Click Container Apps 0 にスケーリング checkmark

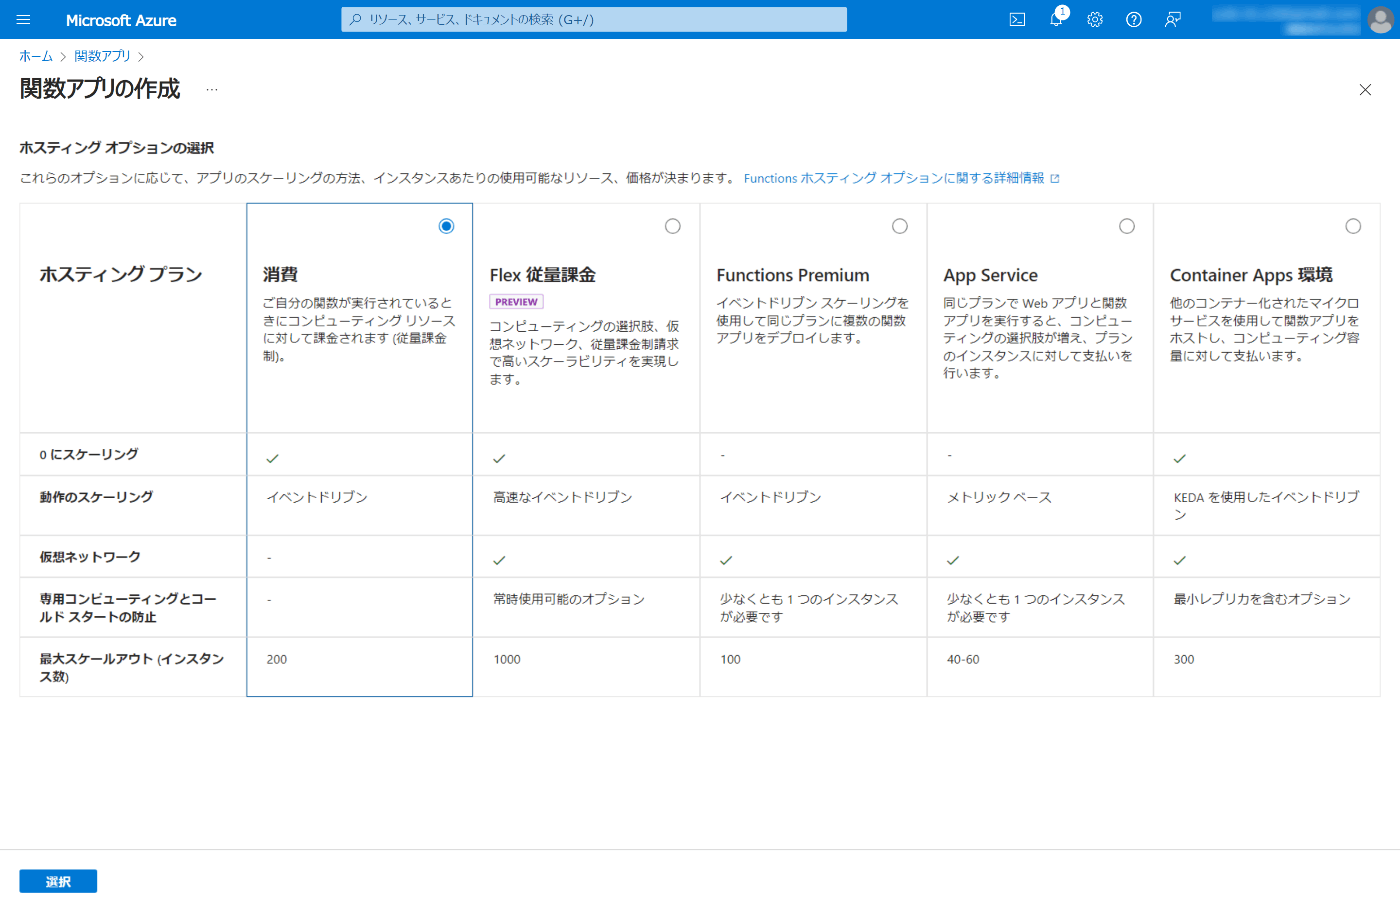[x=1180, y=458]
